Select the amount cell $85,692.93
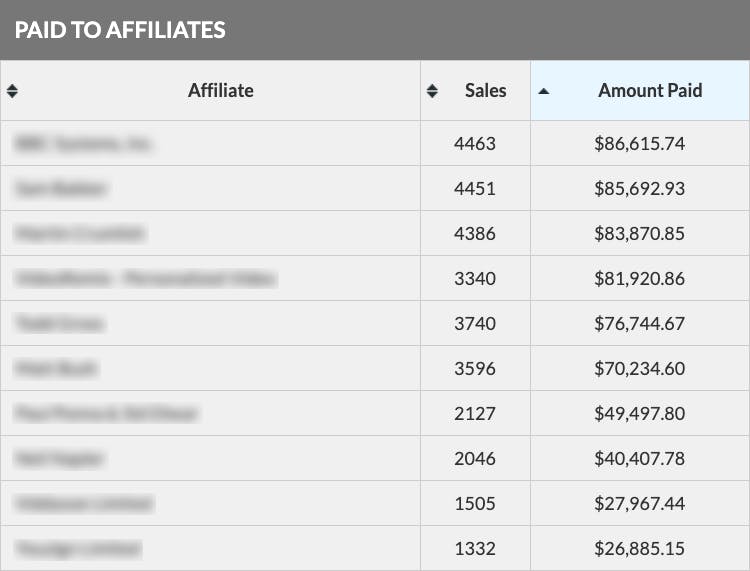The image size is (750, 571). pyautogui.click(x=640, y=189)
